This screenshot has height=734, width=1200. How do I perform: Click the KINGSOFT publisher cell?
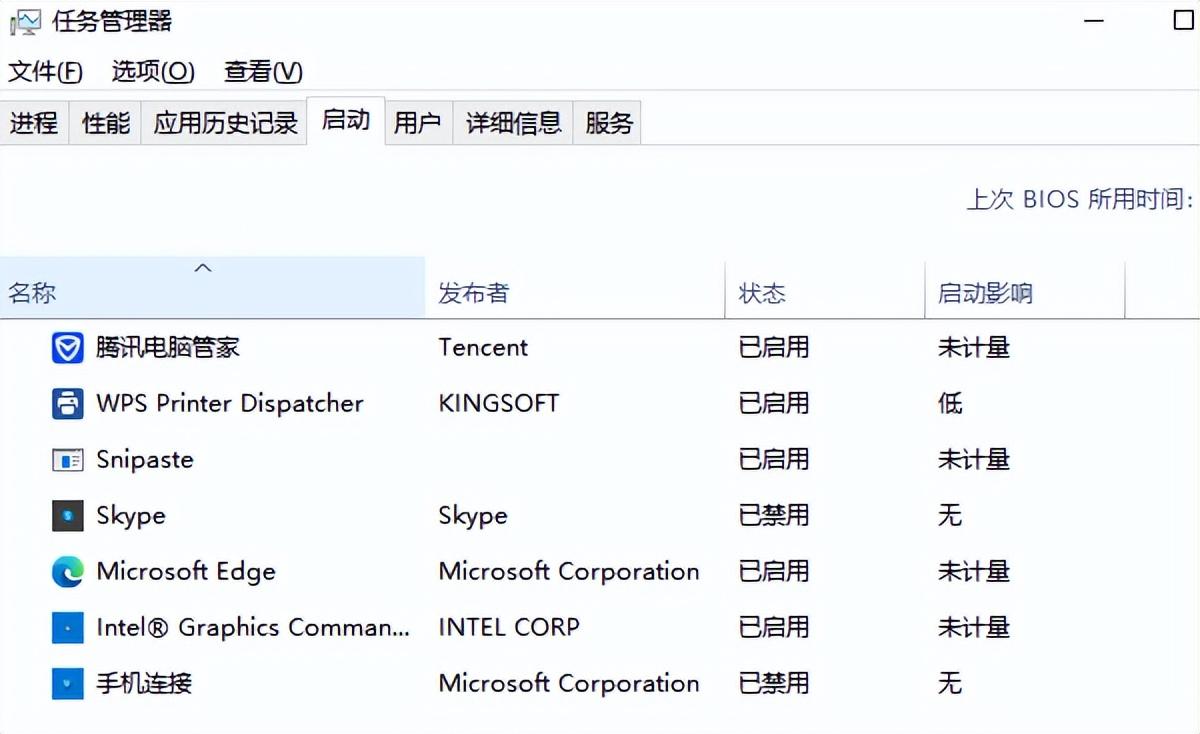(x=499, y=404)
